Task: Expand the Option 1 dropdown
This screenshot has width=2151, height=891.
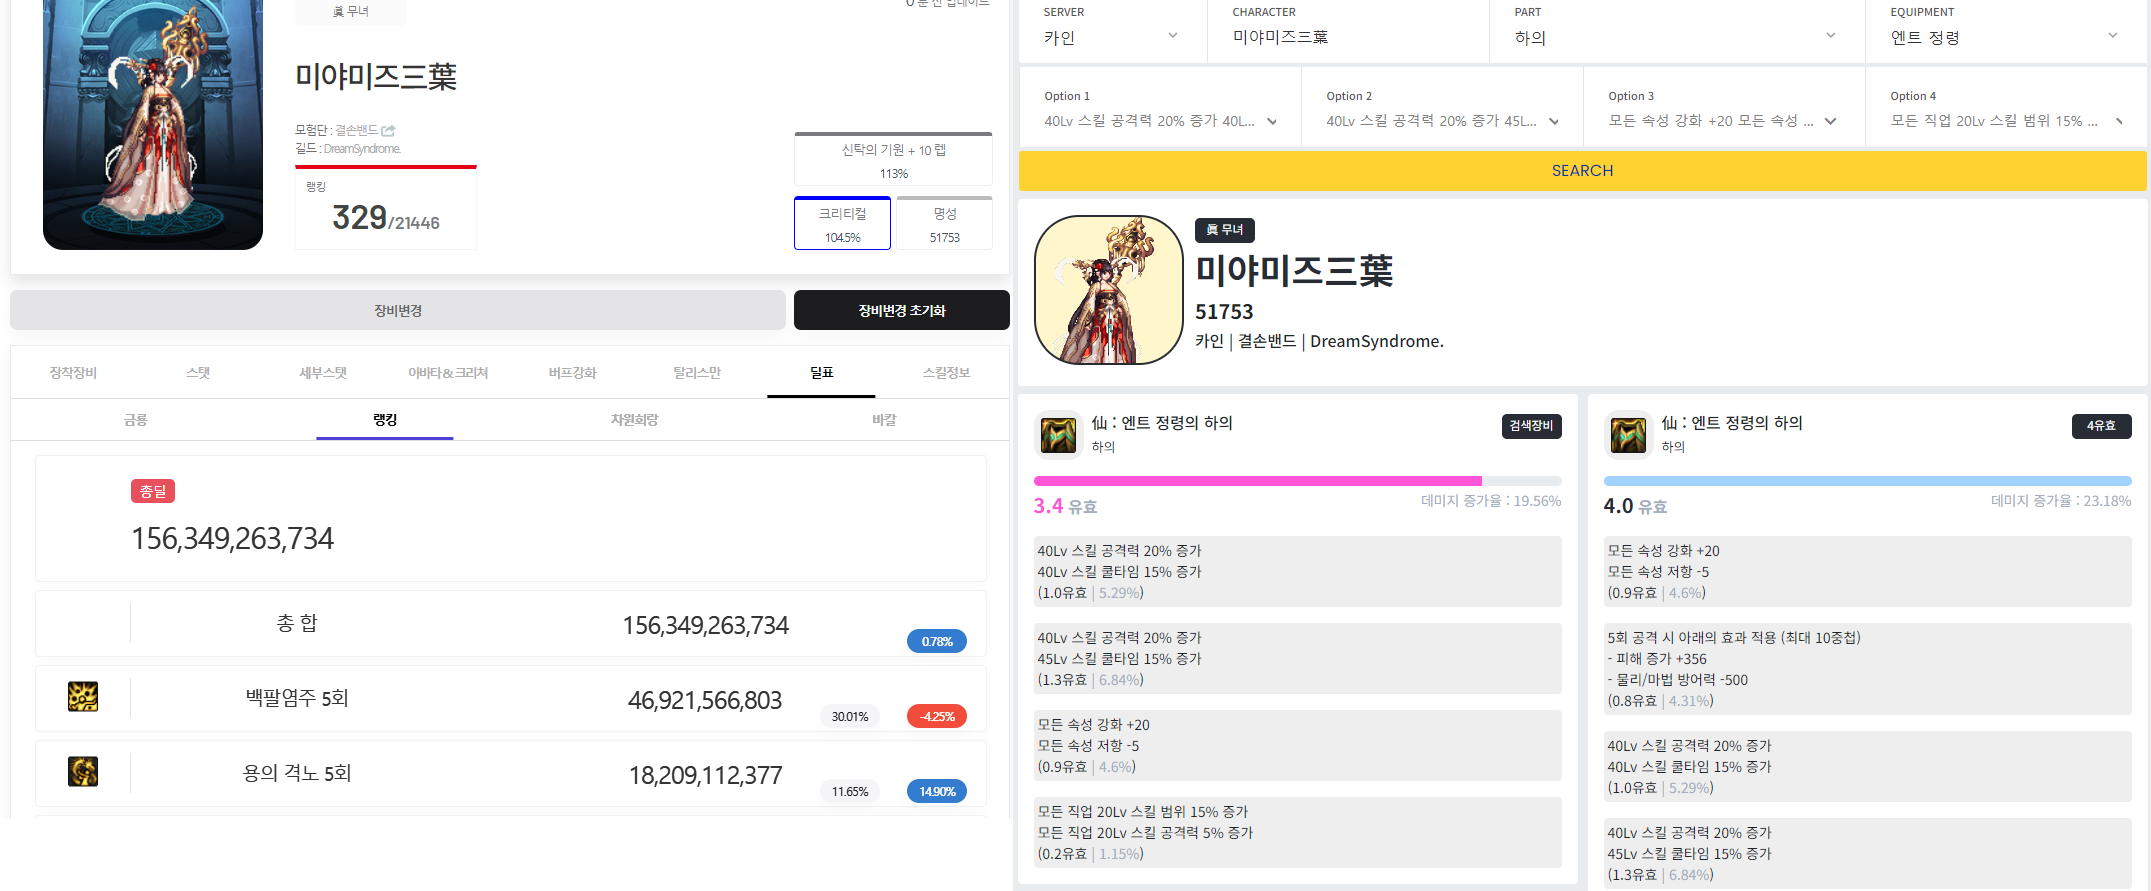Action: click(1160, 121)
